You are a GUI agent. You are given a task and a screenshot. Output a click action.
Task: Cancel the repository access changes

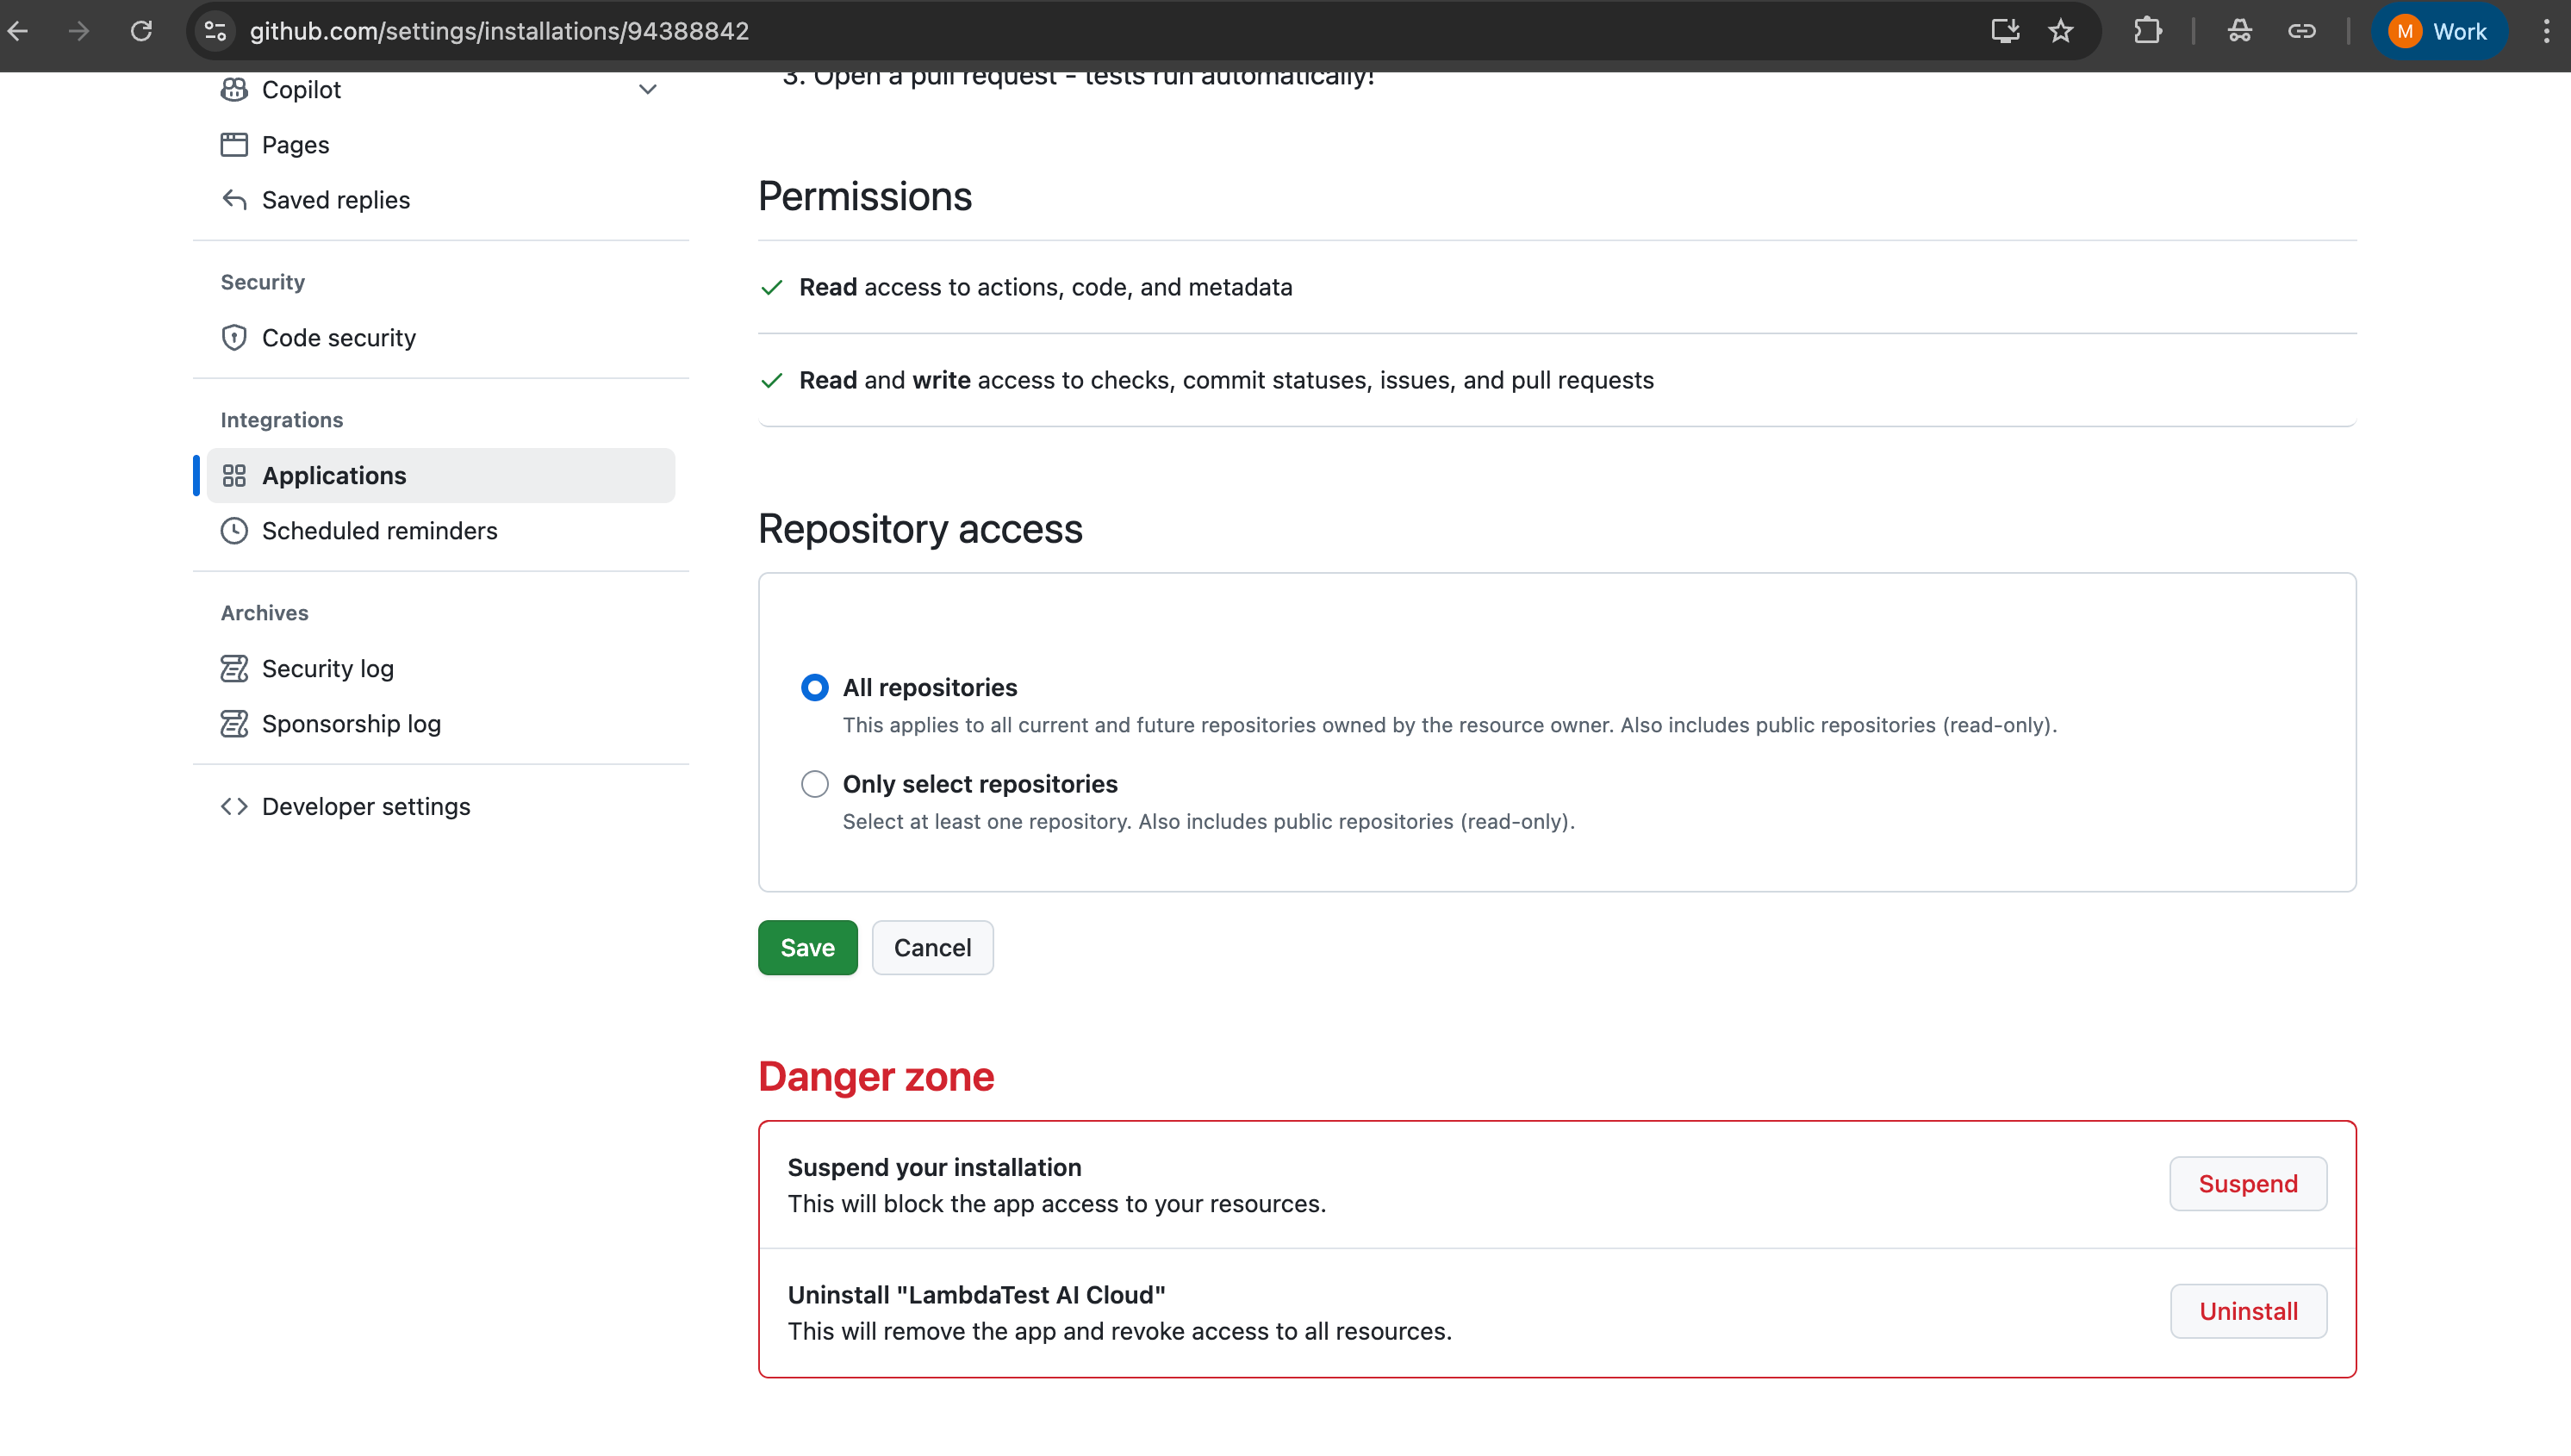[x=932, y=947]
